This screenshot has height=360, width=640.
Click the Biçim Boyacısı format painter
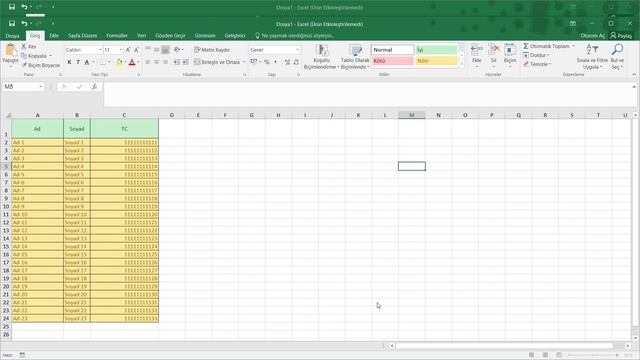click(41, 65)
